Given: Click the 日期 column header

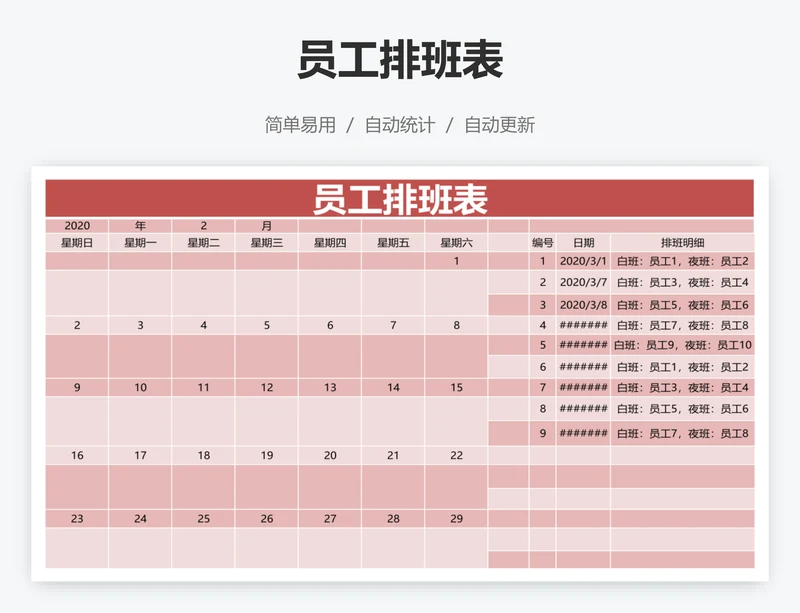Looking at the screenshot, I should (x=583, y=243).
